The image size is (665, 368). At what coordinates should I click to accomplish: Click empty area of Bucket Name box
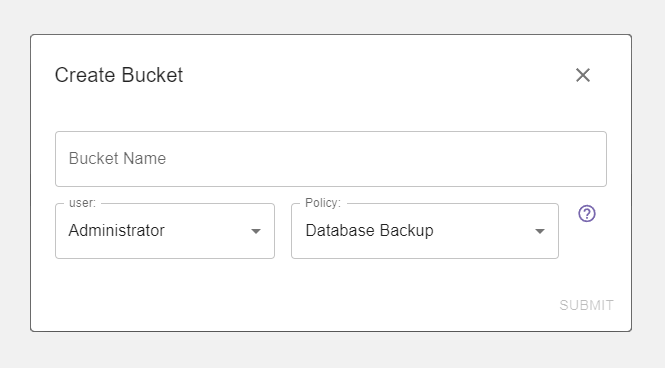[x=382, y=159]
